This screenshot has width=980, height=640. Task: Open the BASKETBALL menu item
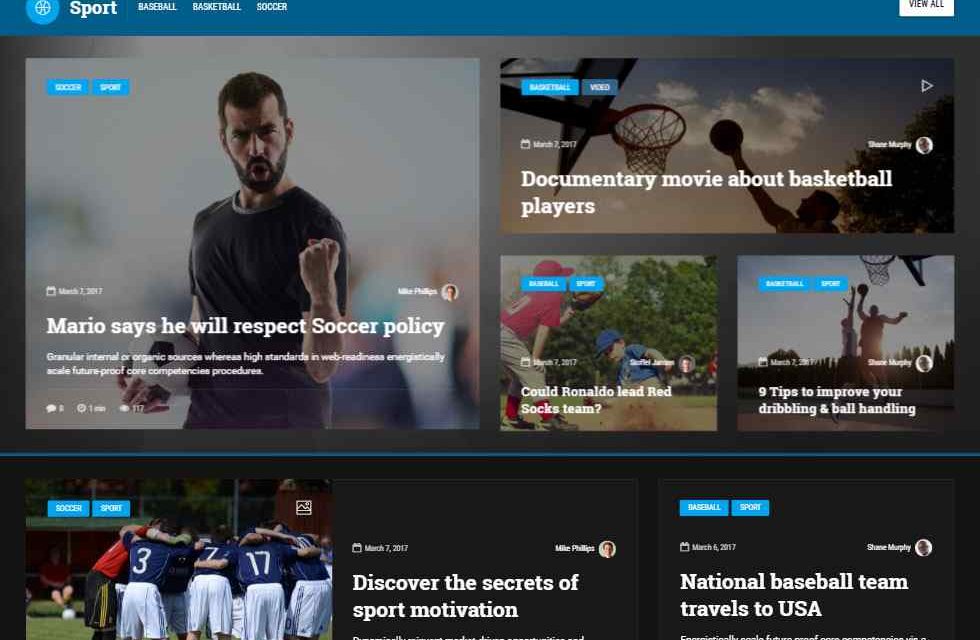[x=216, y=7]
